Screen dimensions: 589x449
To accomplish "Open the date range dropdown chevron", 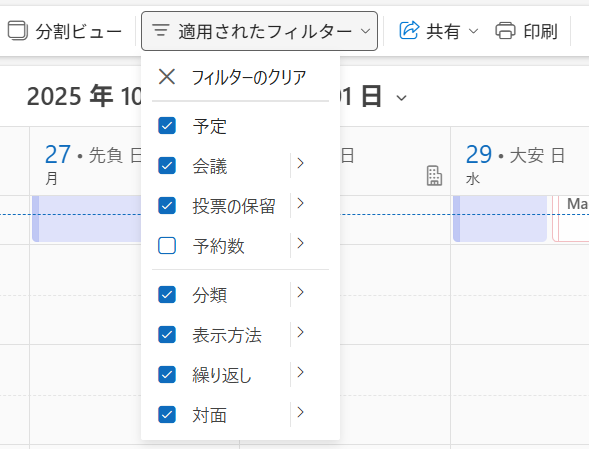I will pos(402,98).
